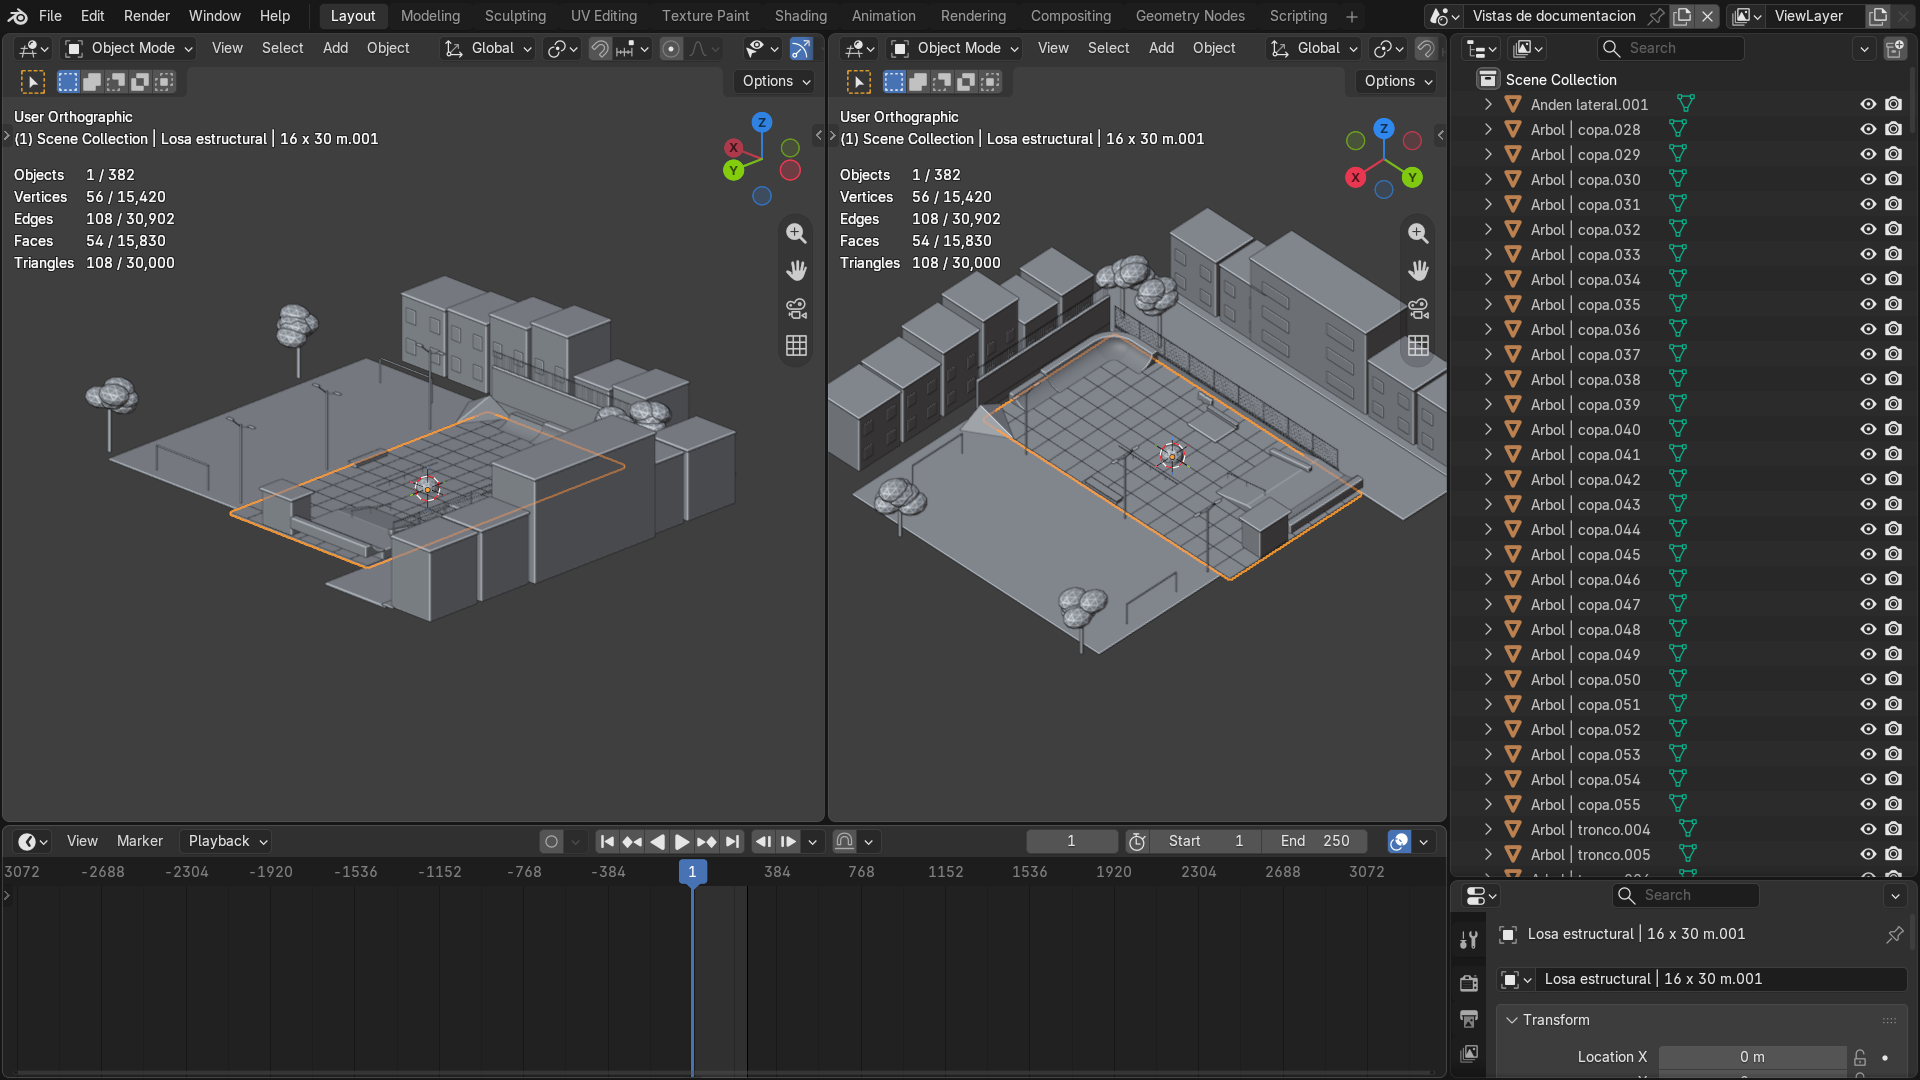
Task: Open Playback dropdown in timeline
Action: pos(228,842)
